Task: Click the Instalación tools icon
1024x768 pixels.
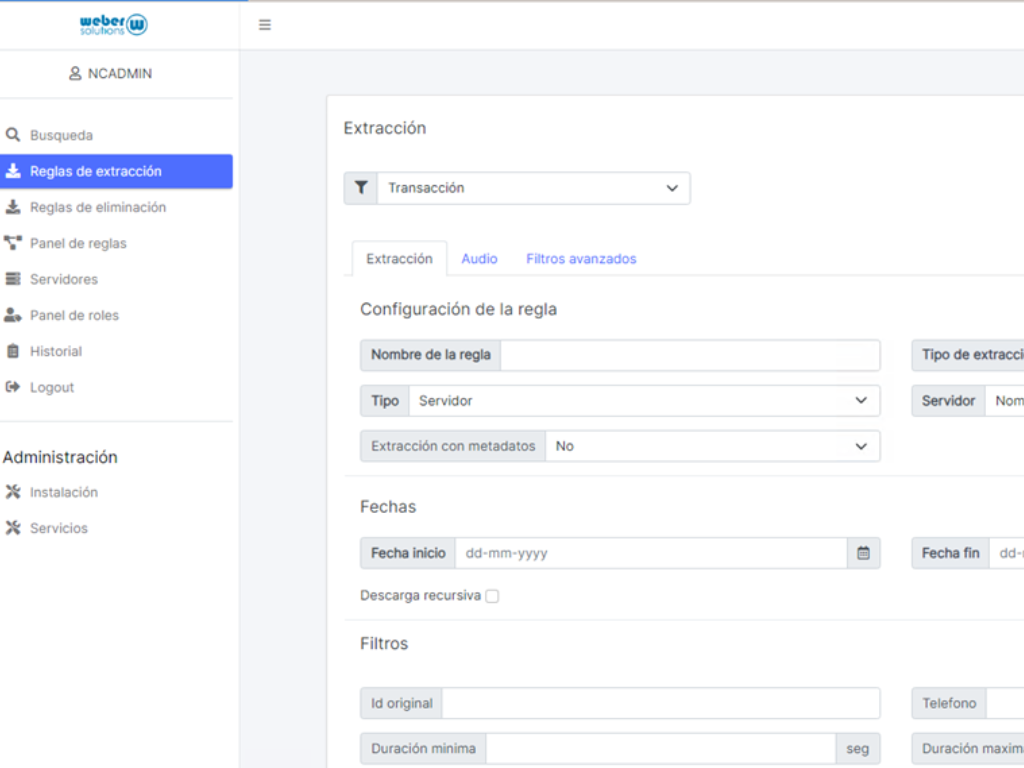Action: click(x=12, y=492)
